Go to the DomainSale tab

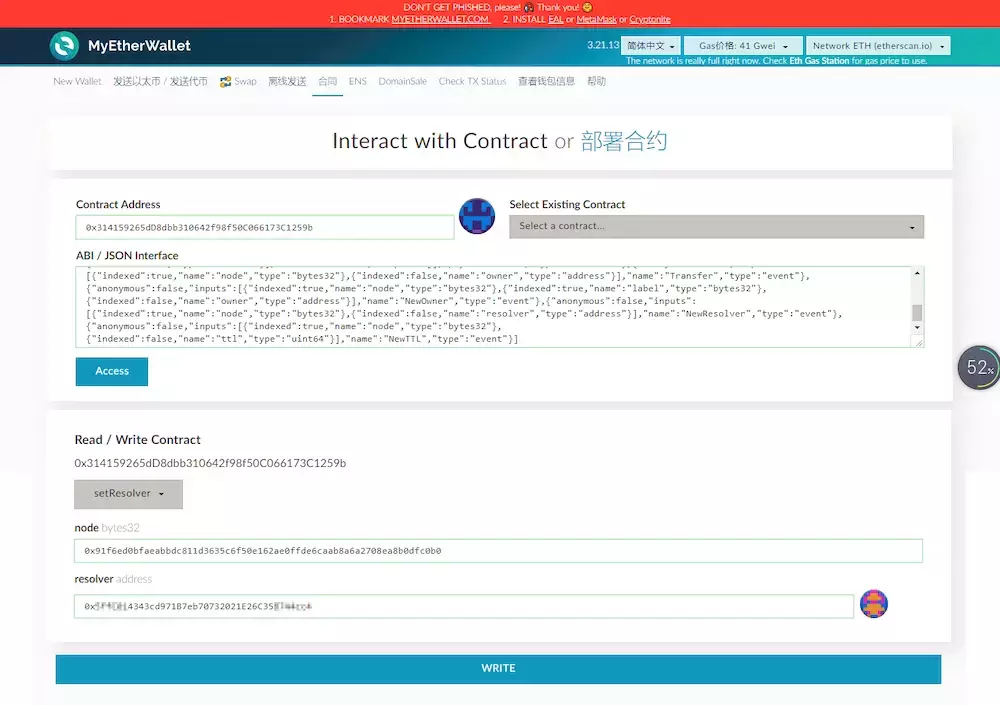[402, 82]
